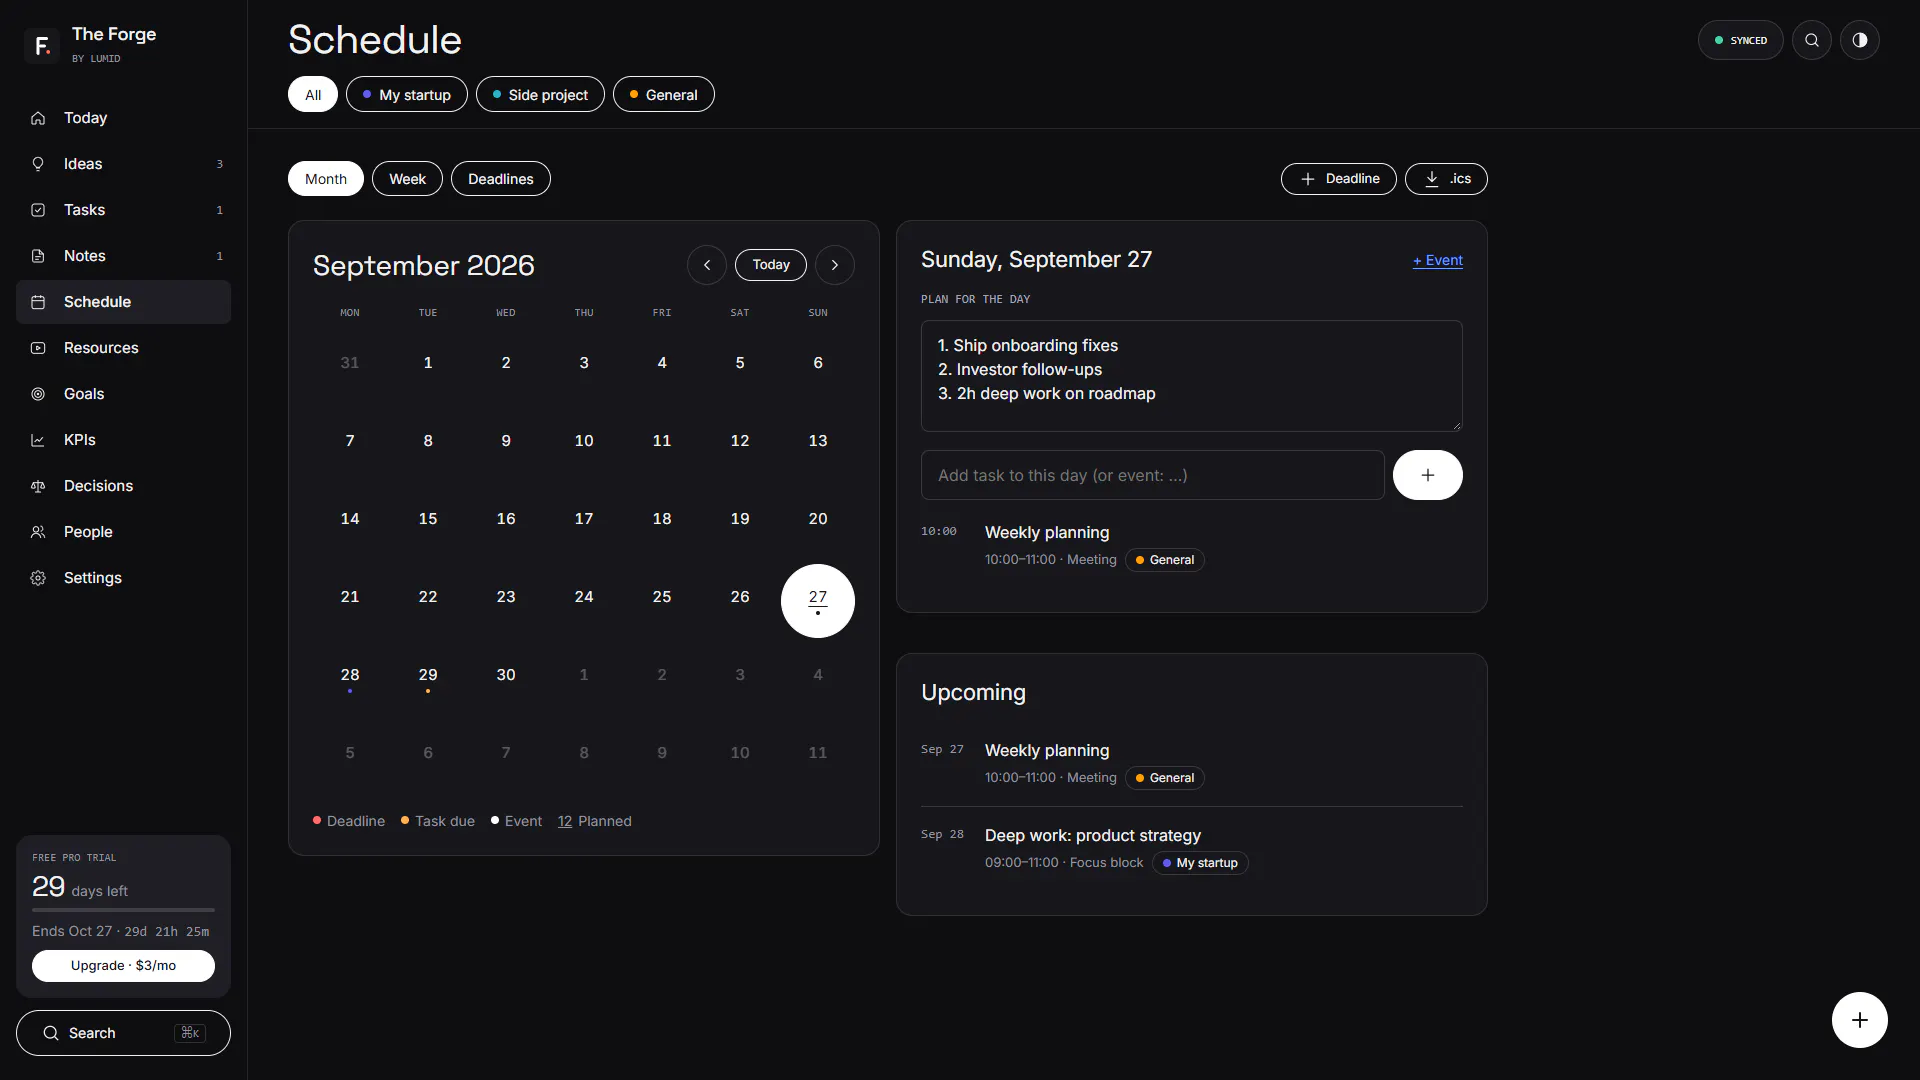The height and width of the screenshot is (1080, 1920).
Task: Click the SYNCED status indicator
Action: [1740, 40]
